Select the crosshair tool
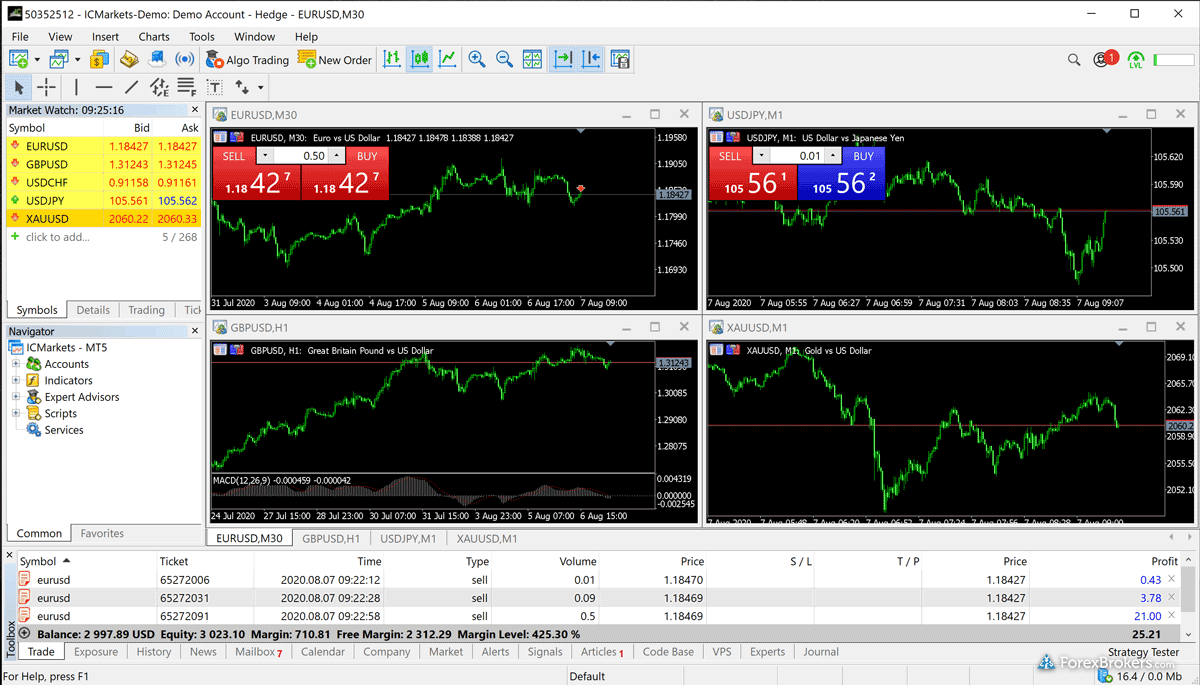Image resolution: width=1200 pixels, height=685 pixels. point(47,88)
